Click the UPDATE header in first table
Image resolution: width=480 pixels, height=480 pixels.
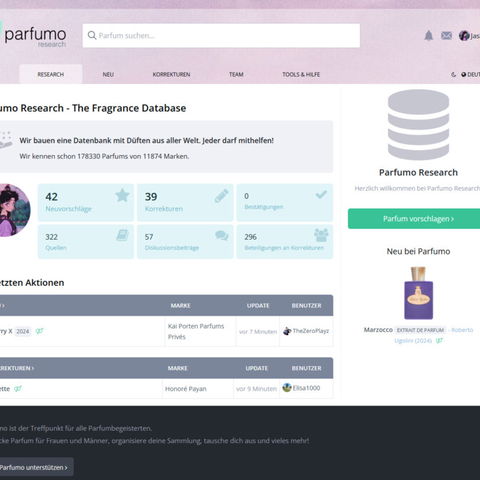click(x=258, y=306)
